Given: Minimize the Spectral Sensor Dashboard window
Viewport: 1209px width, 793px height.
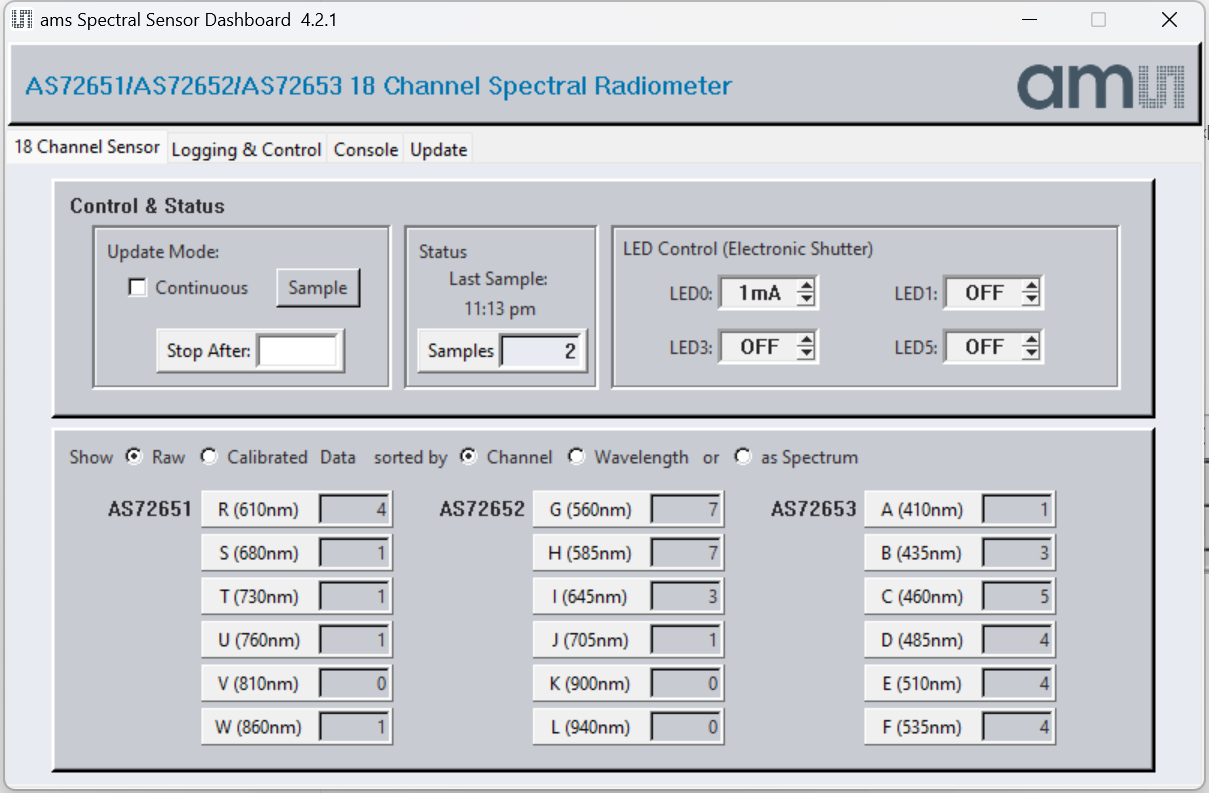Looking at the screenshot, I should [1029, 19].
